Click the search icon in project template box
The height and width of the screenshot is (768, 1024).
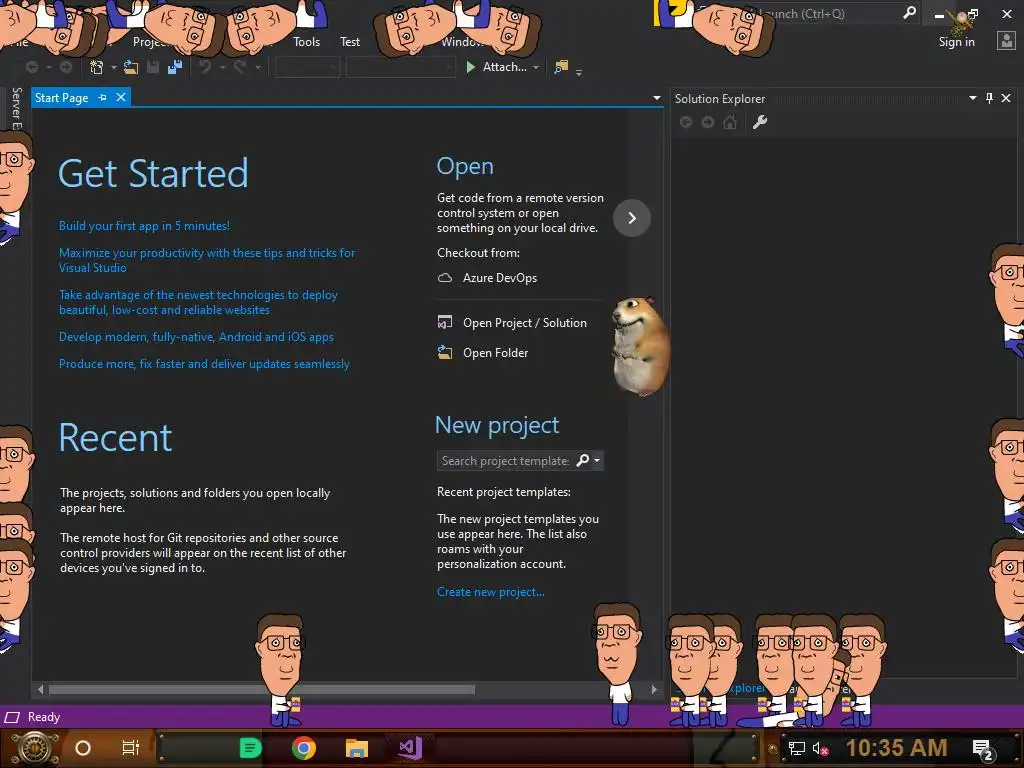pos(583,460)
